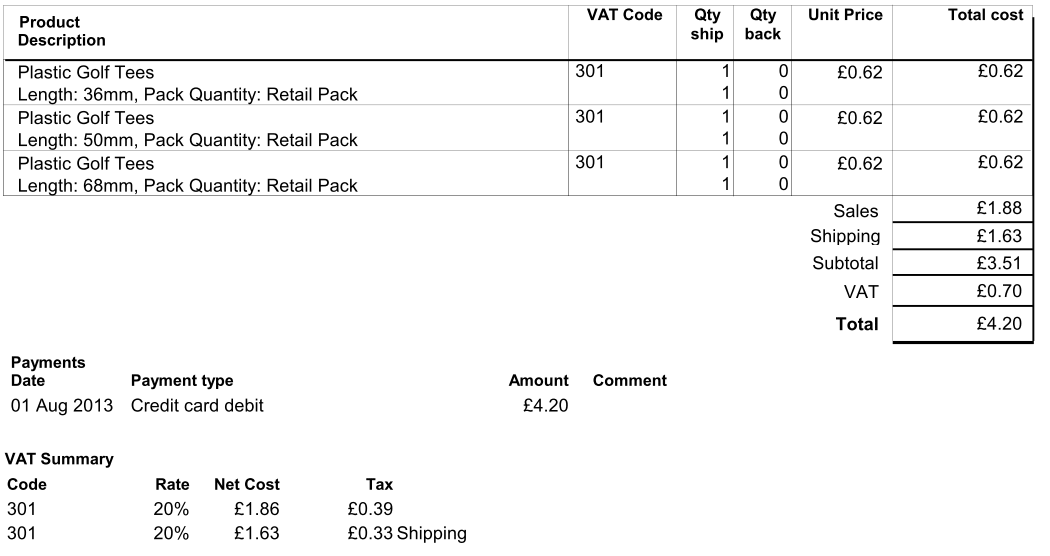Click the VAT amount £0.70
The width and height of the screenshot is (1050, 556).
1001,291
